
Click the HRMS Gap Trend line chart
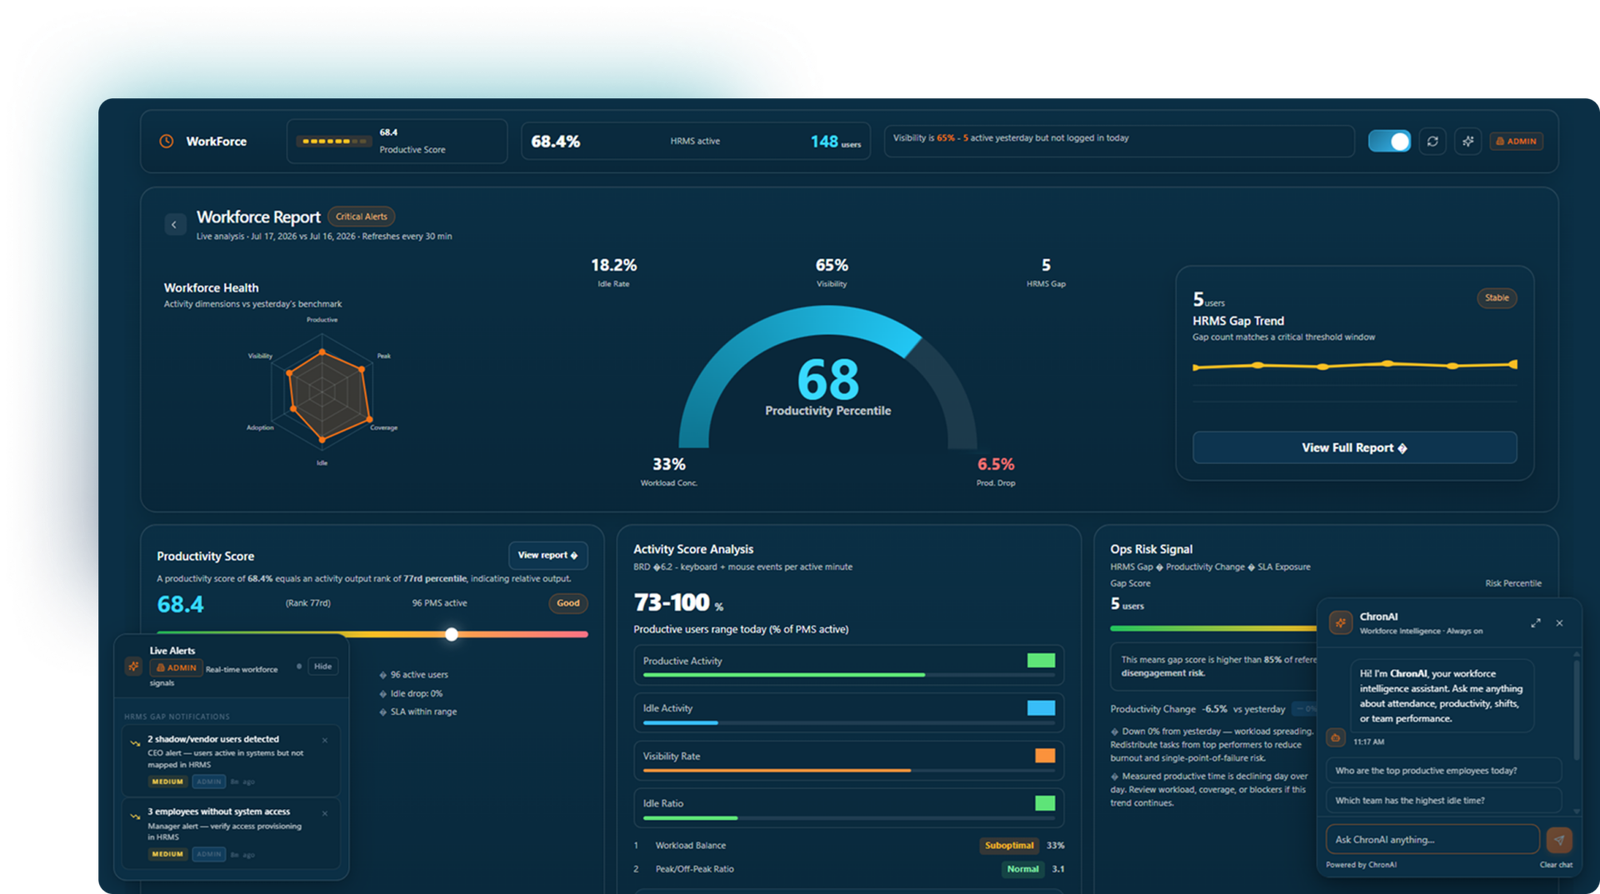1355,366
